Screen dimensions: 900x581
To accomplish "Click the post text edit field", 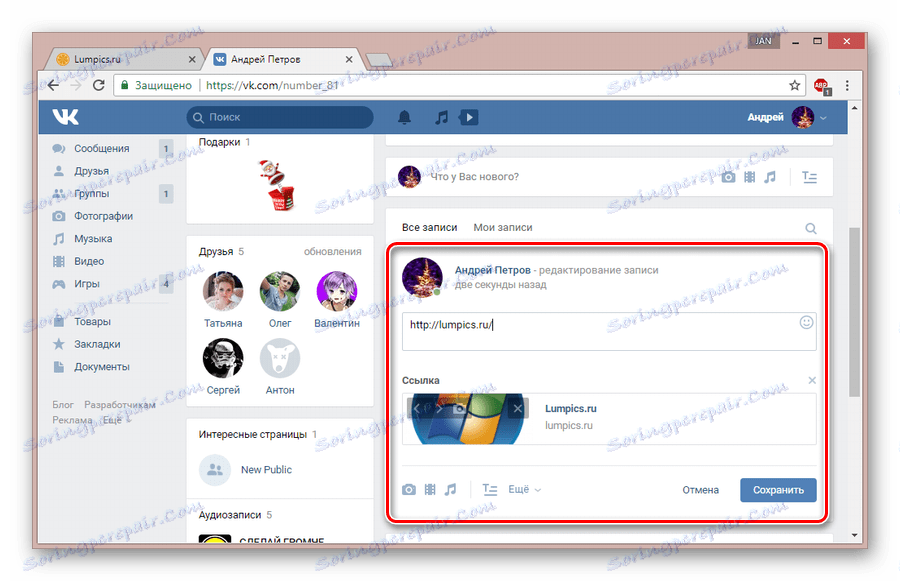I will (x=609, y=331).
